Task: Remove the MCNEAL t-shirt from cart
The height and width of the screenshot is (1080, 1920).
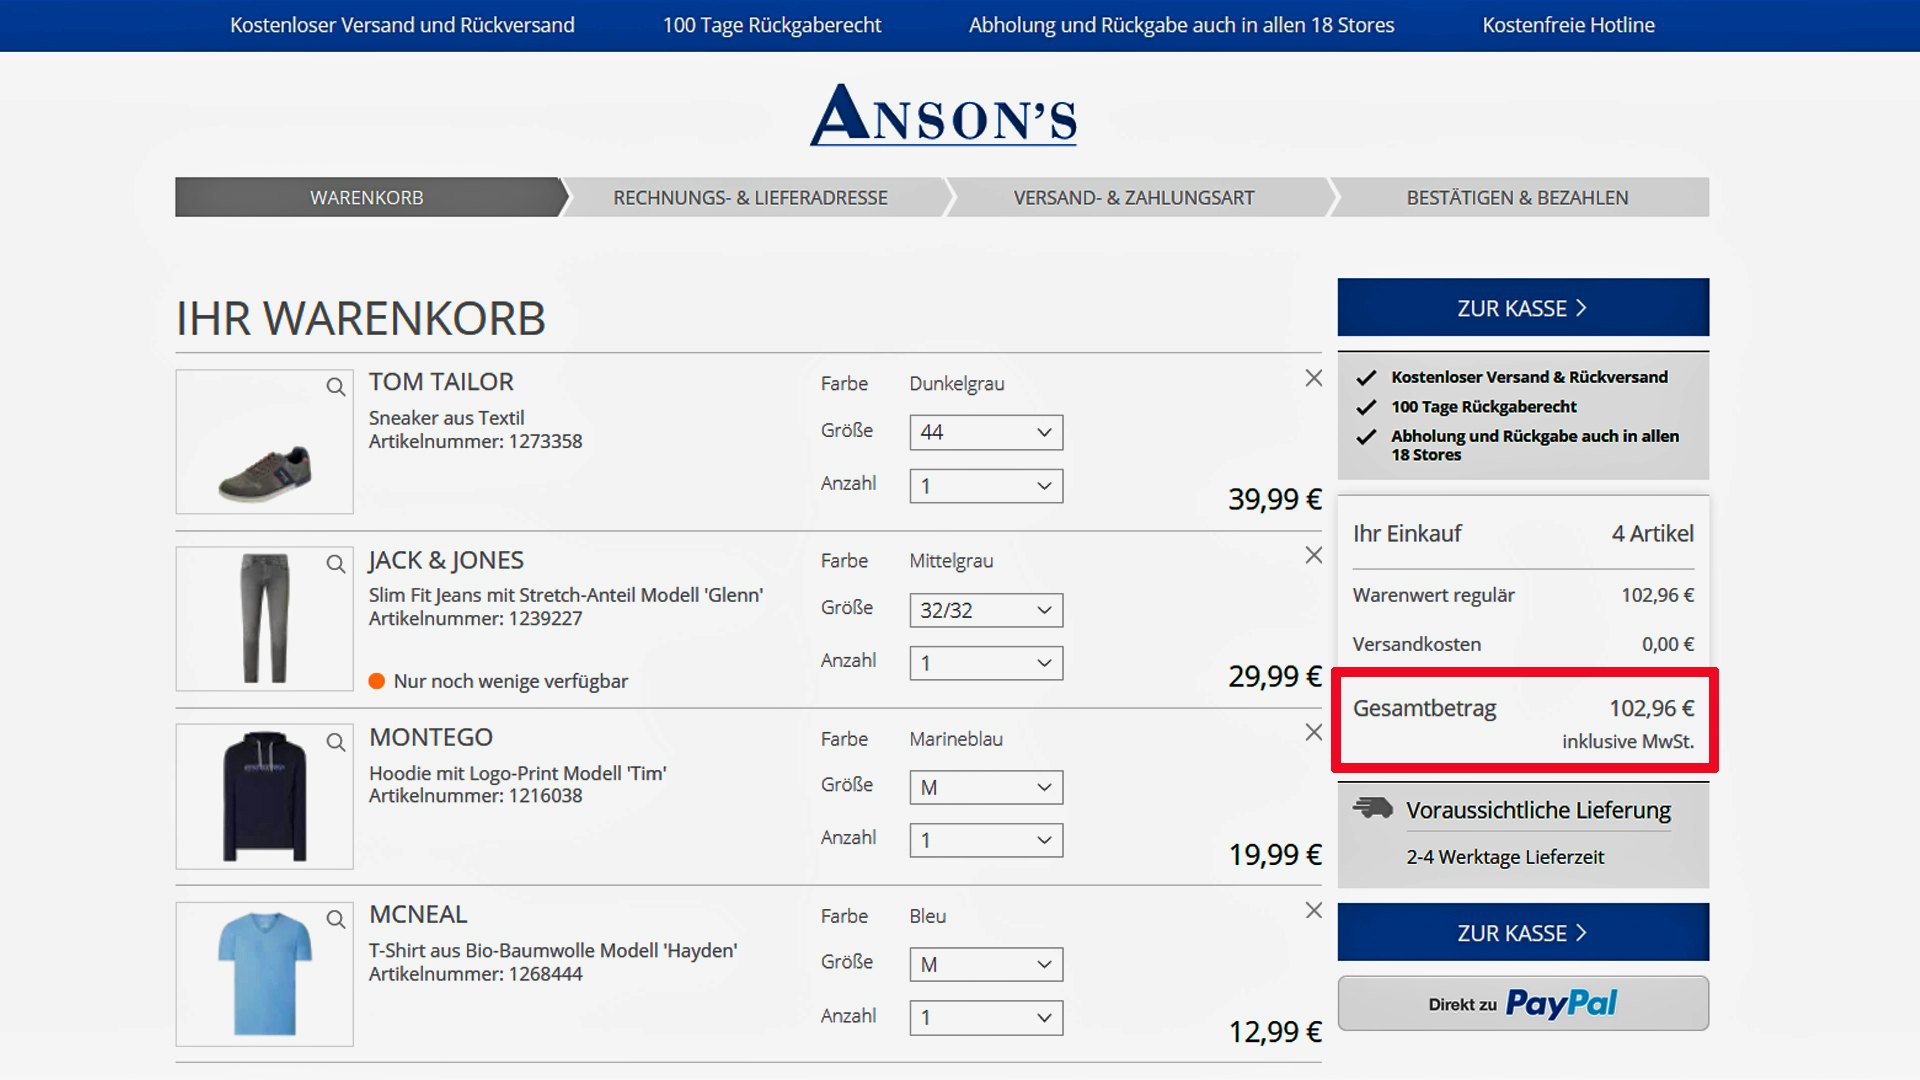Action: coord(1313,911)
